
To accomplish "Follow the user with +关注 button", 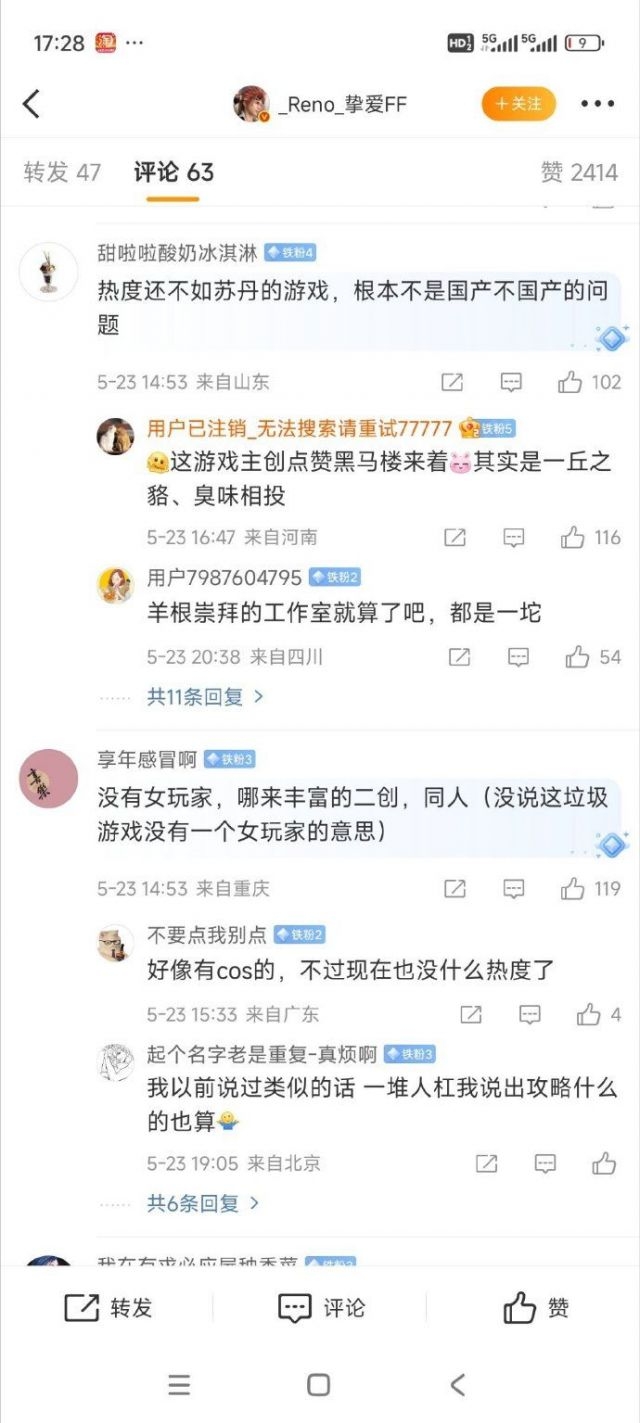I will tap(518, 104).
